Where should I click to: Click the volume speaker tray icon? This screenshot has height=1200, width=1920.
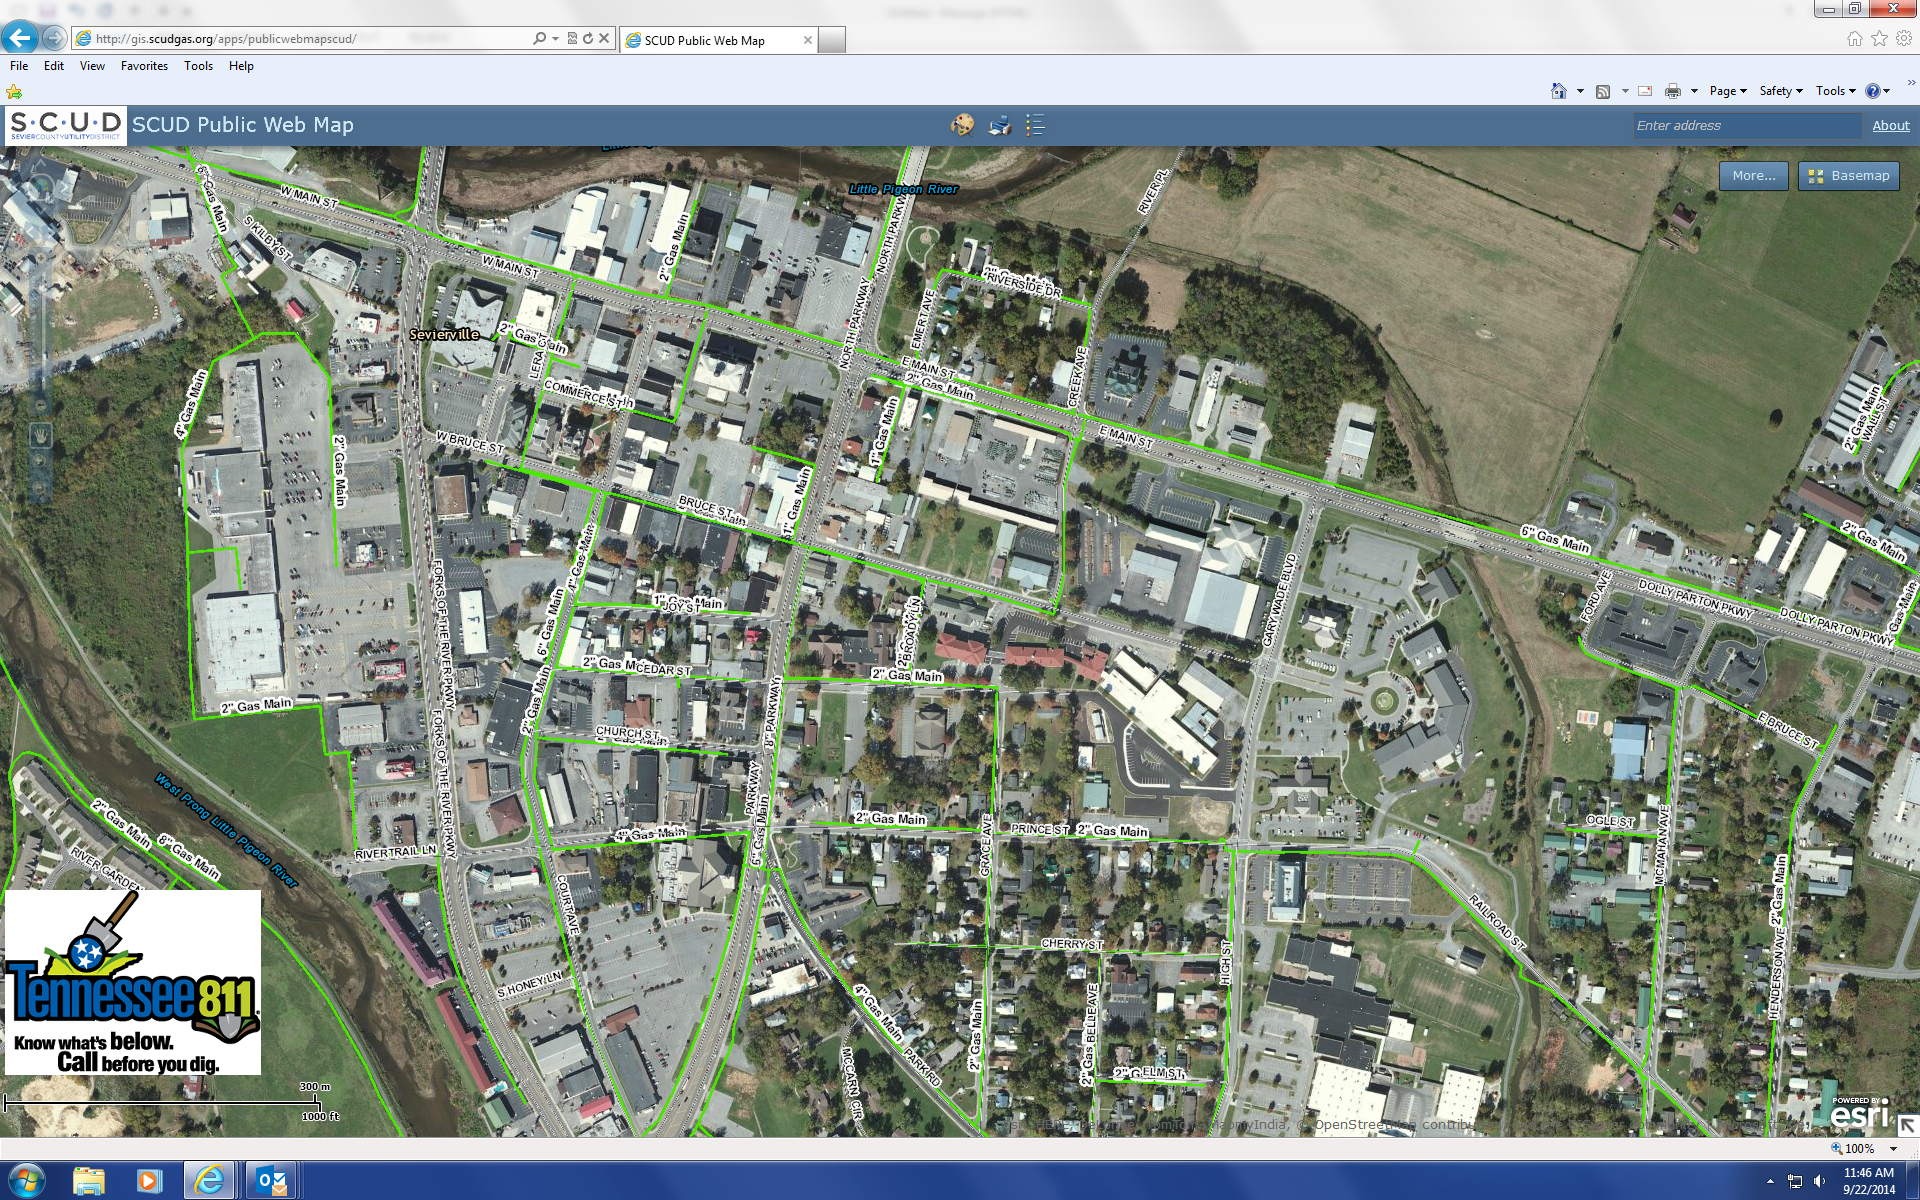[1819, 1182]
